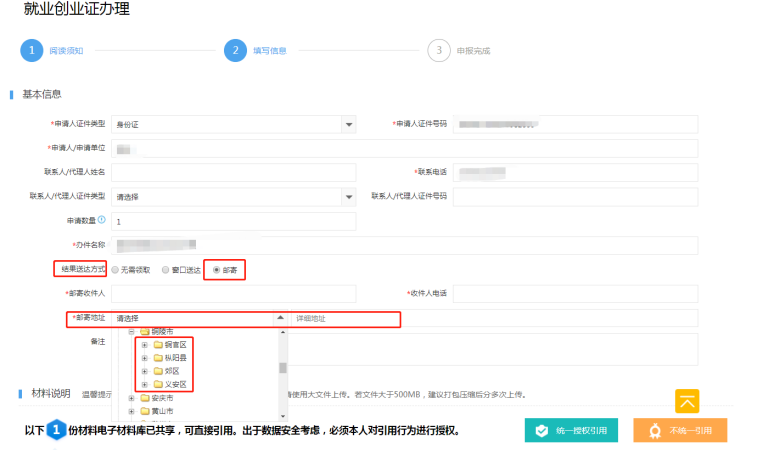This screenshot has width=758, height=451.
Task: Select the 邮寄 radio option
Action: coord(217,270)
